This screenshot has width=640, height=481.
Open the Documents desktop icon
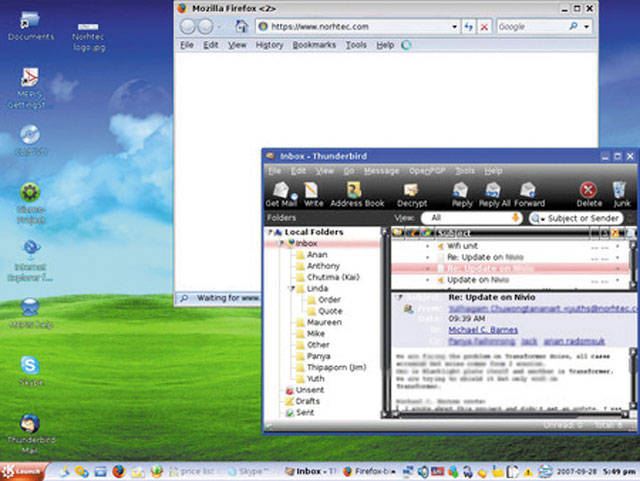click(30, 26)
